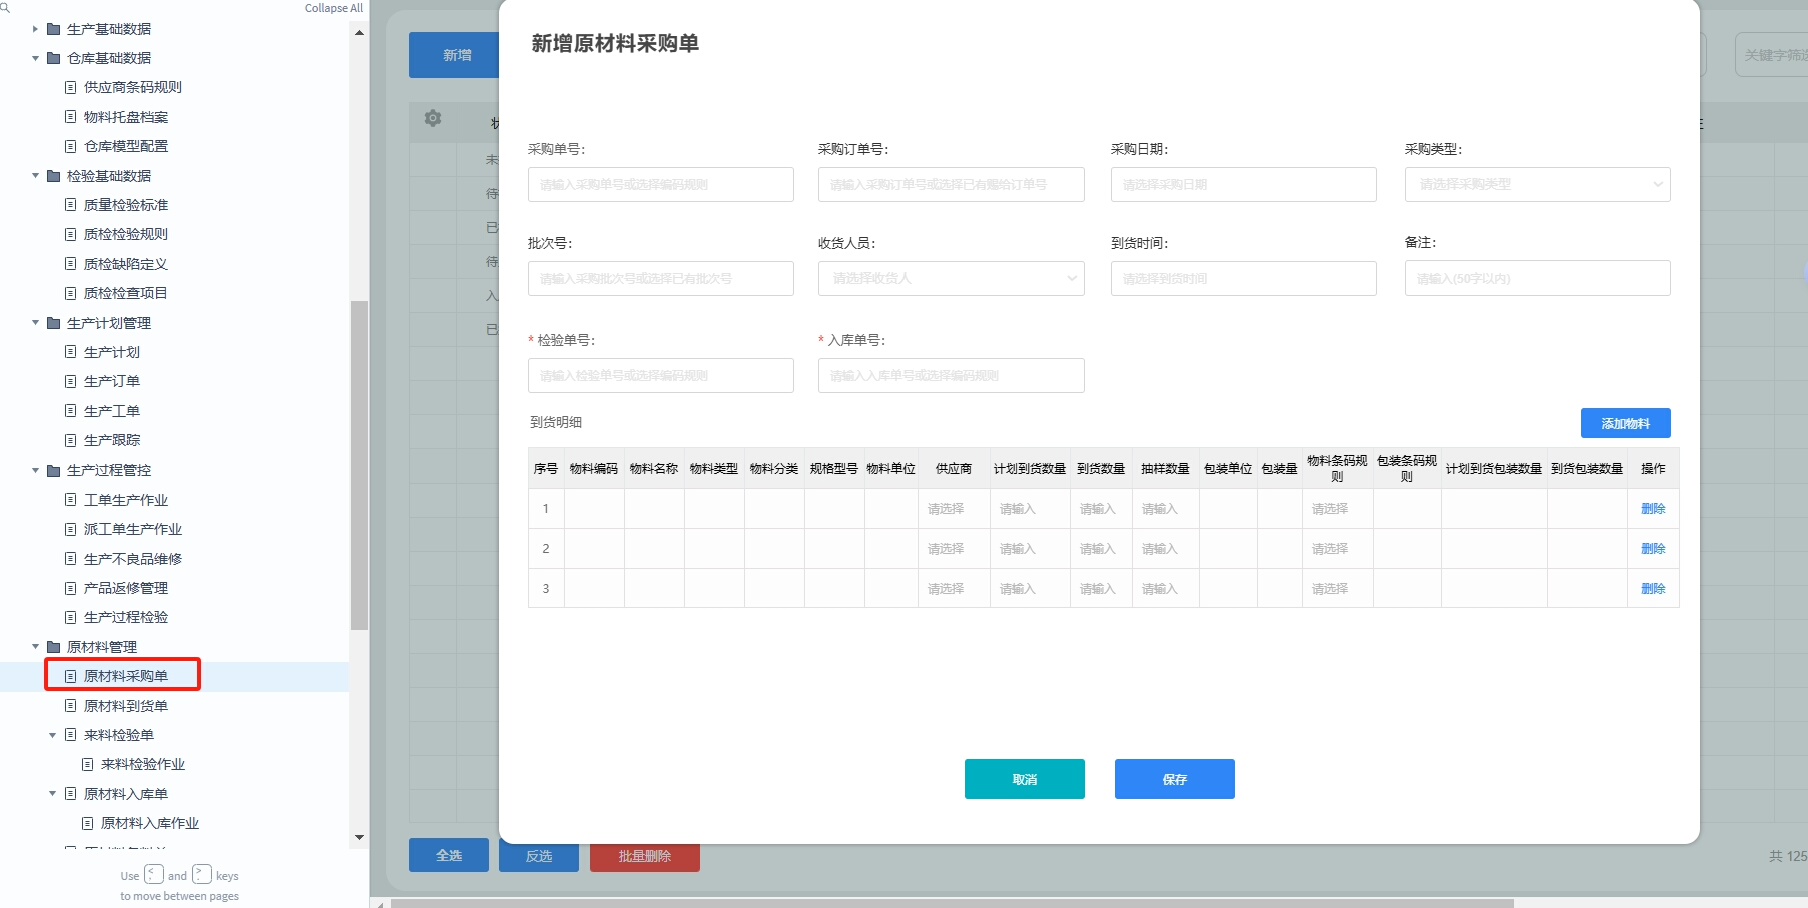Click the folder icon beside 原材料管理
This screenshot has height=908, width=1808.
click(x=54, y=647)
